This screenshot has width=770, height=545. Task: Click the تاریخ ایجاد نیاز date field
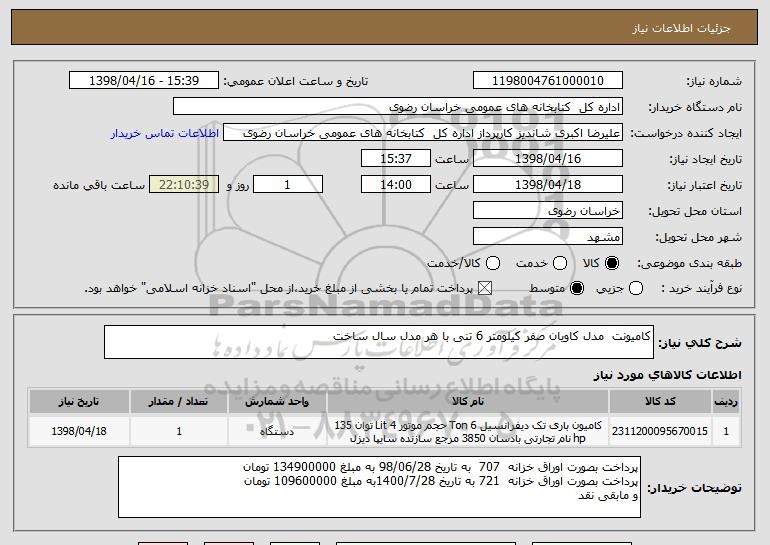click(x=546, y=159)
